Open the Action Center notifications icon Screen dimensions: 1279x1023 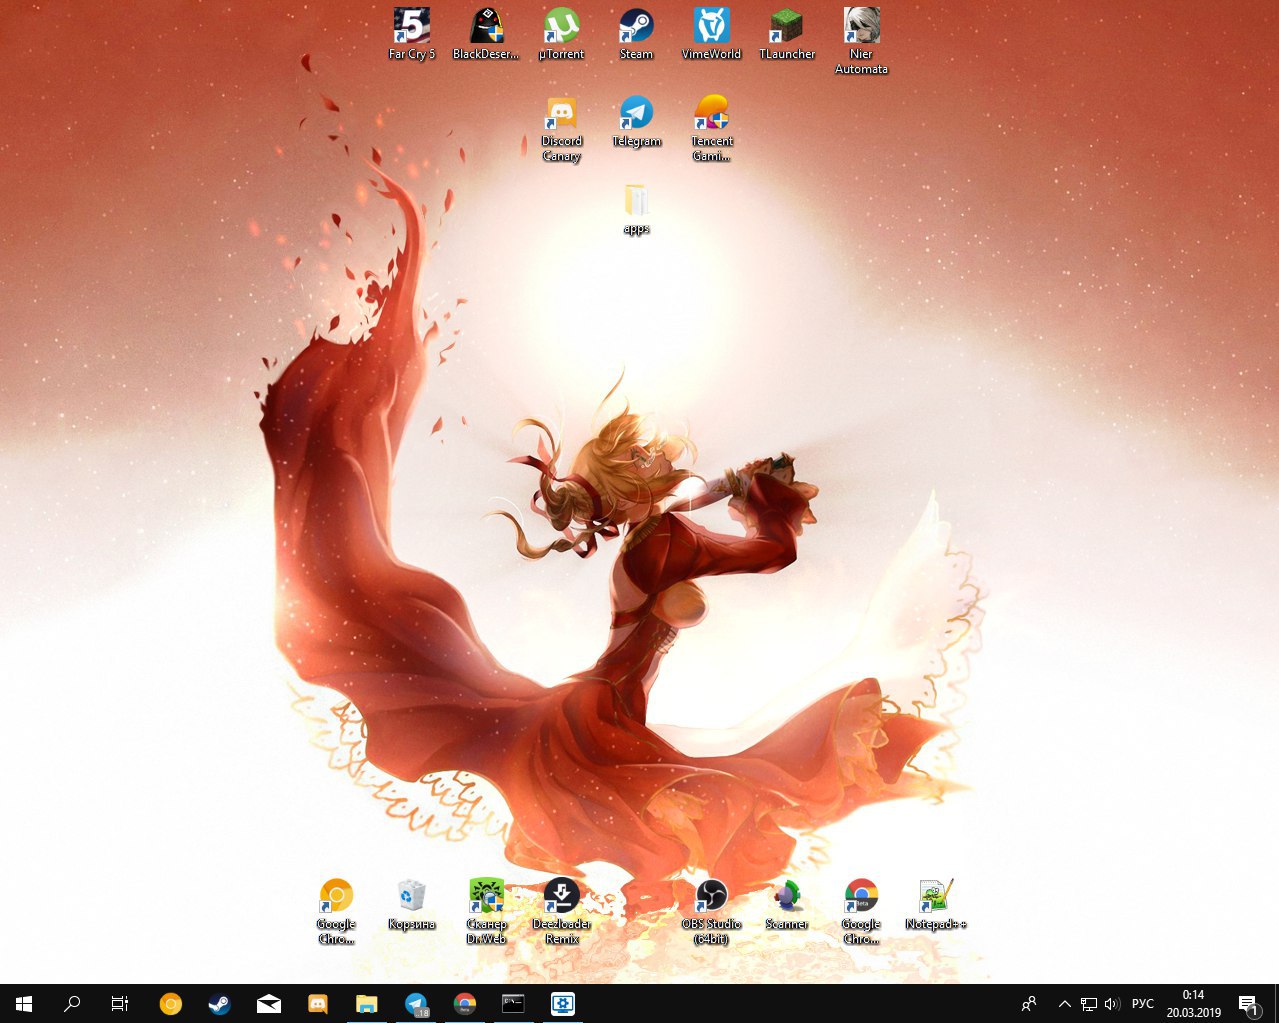click(1248, 1004)
